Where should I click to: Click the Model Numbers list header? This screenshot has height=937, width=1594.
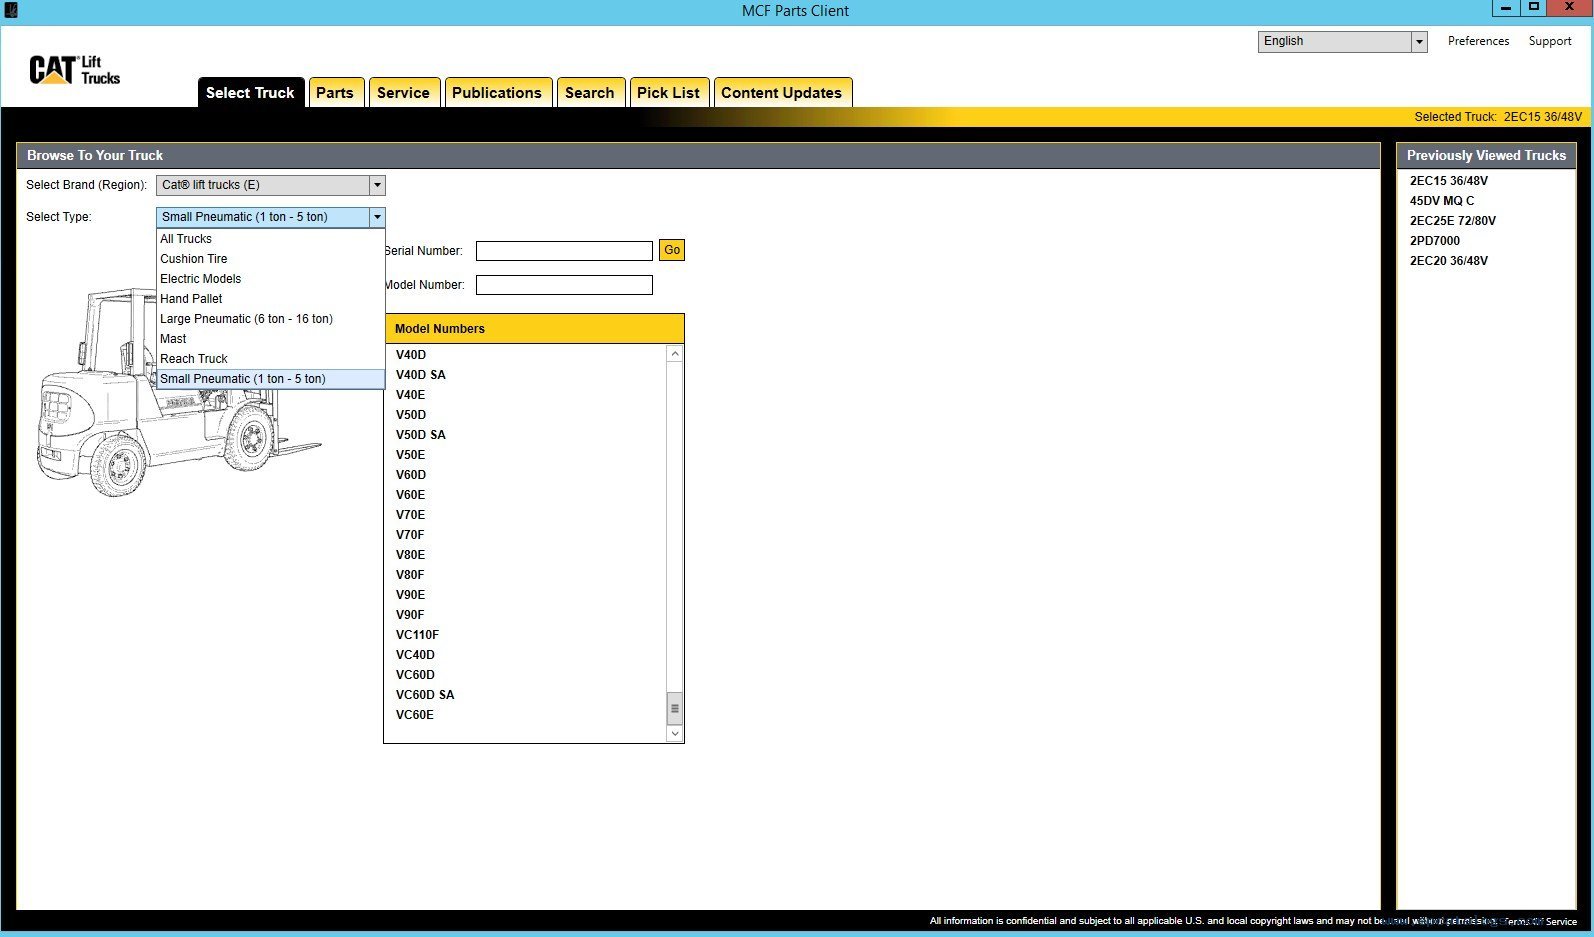pos(534,329)
